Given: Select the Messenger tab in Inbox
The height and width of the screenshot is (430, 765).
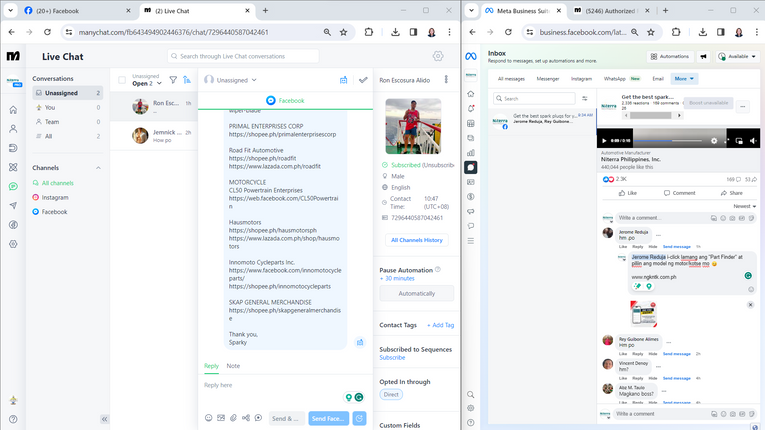Looking at the screenshot, I should 547,79.
